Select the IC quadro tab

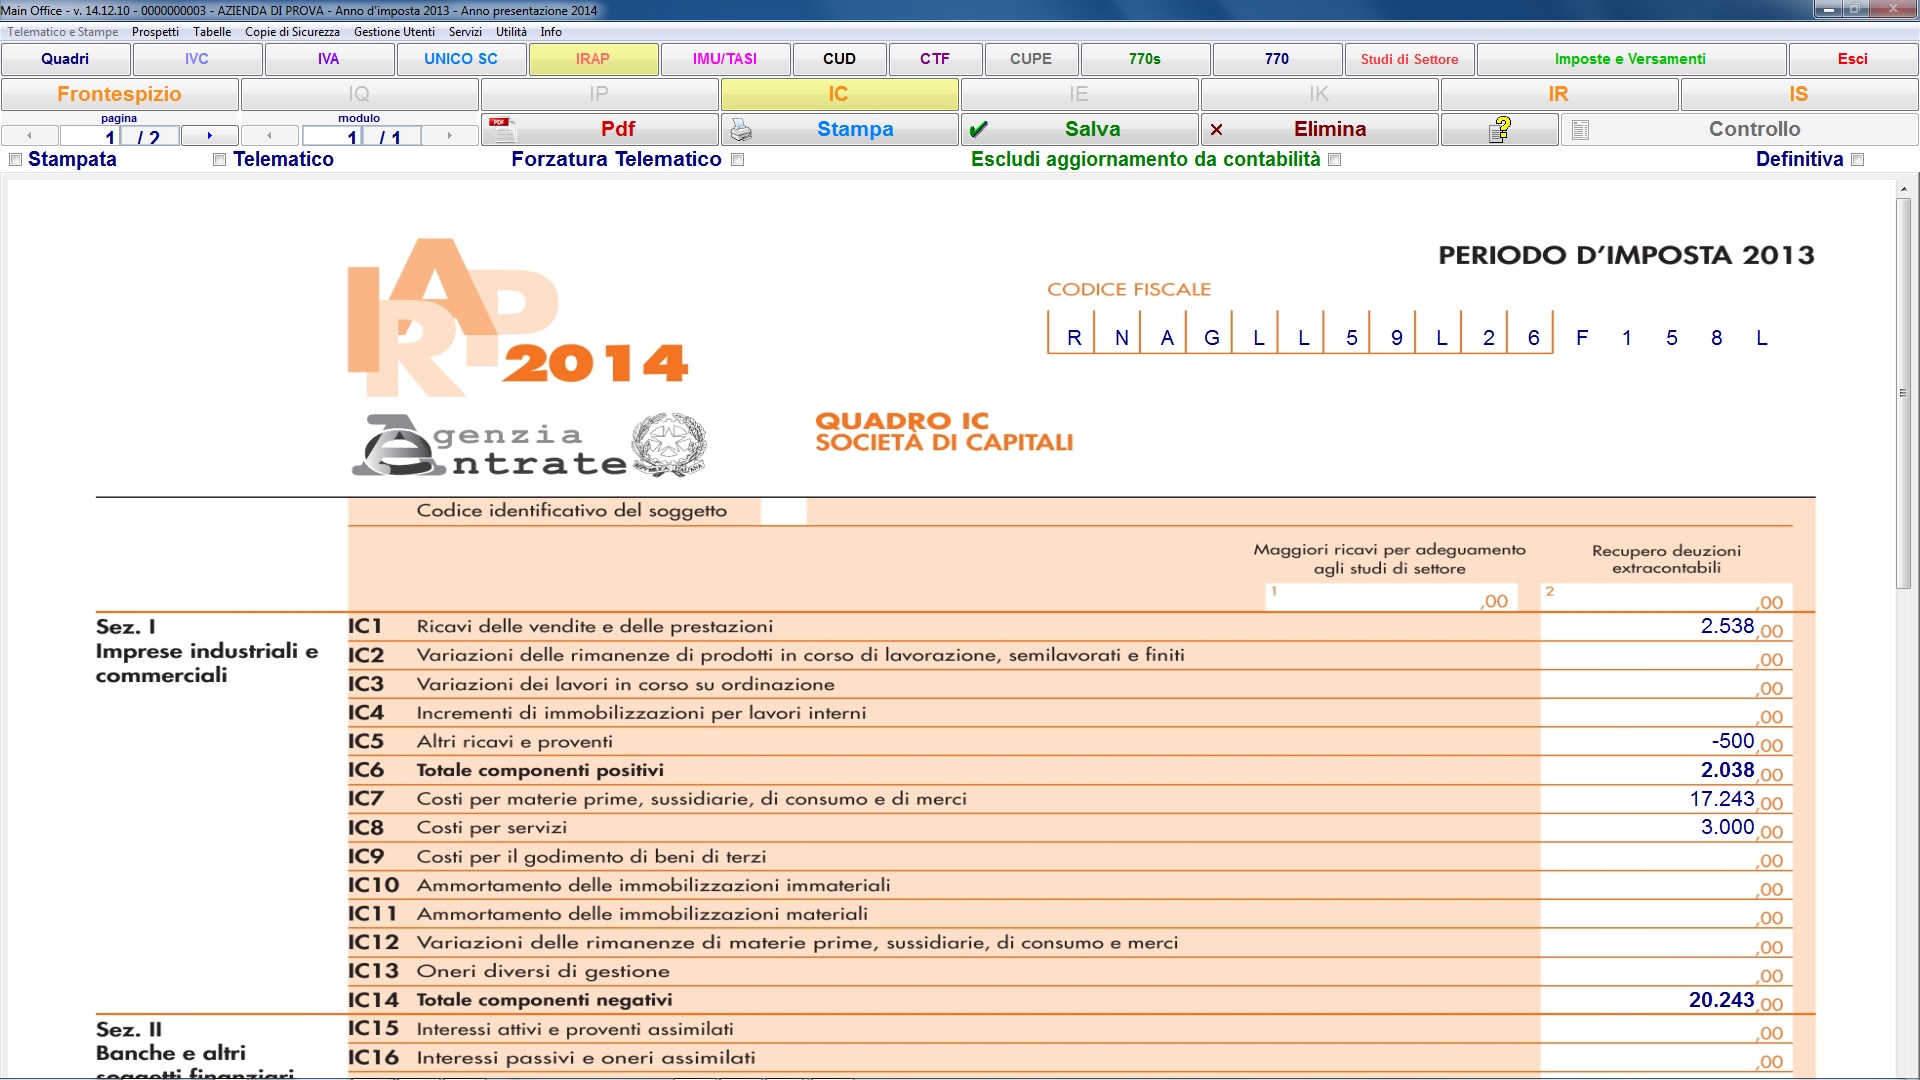[839, 94]
